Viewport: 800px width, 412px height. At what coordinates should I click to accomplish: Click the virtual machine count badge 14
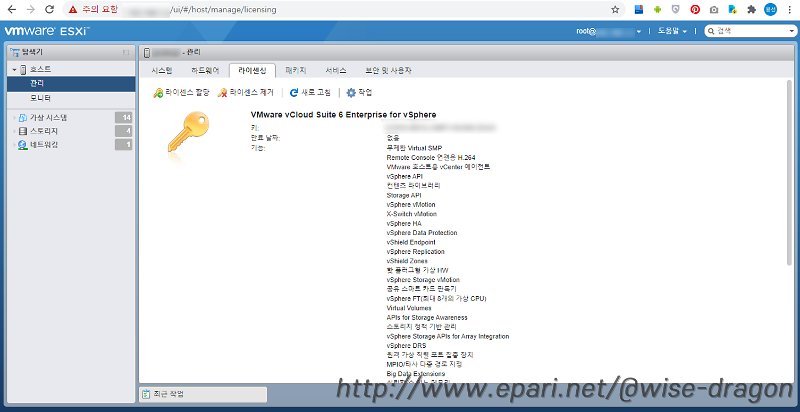[x=123, y=118]
